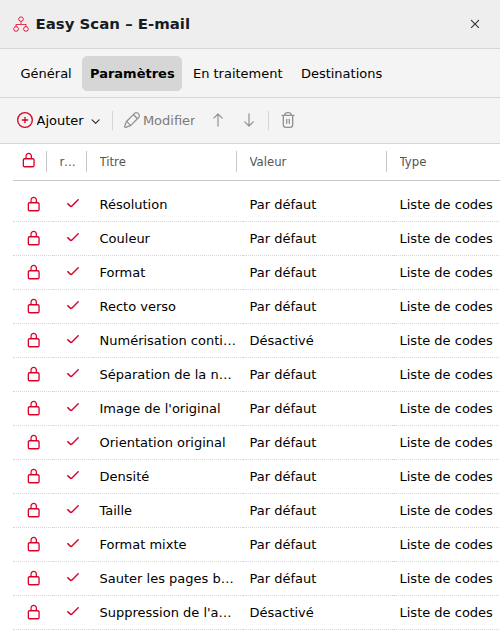Select the Séparation de la n... title

(166, 374)
